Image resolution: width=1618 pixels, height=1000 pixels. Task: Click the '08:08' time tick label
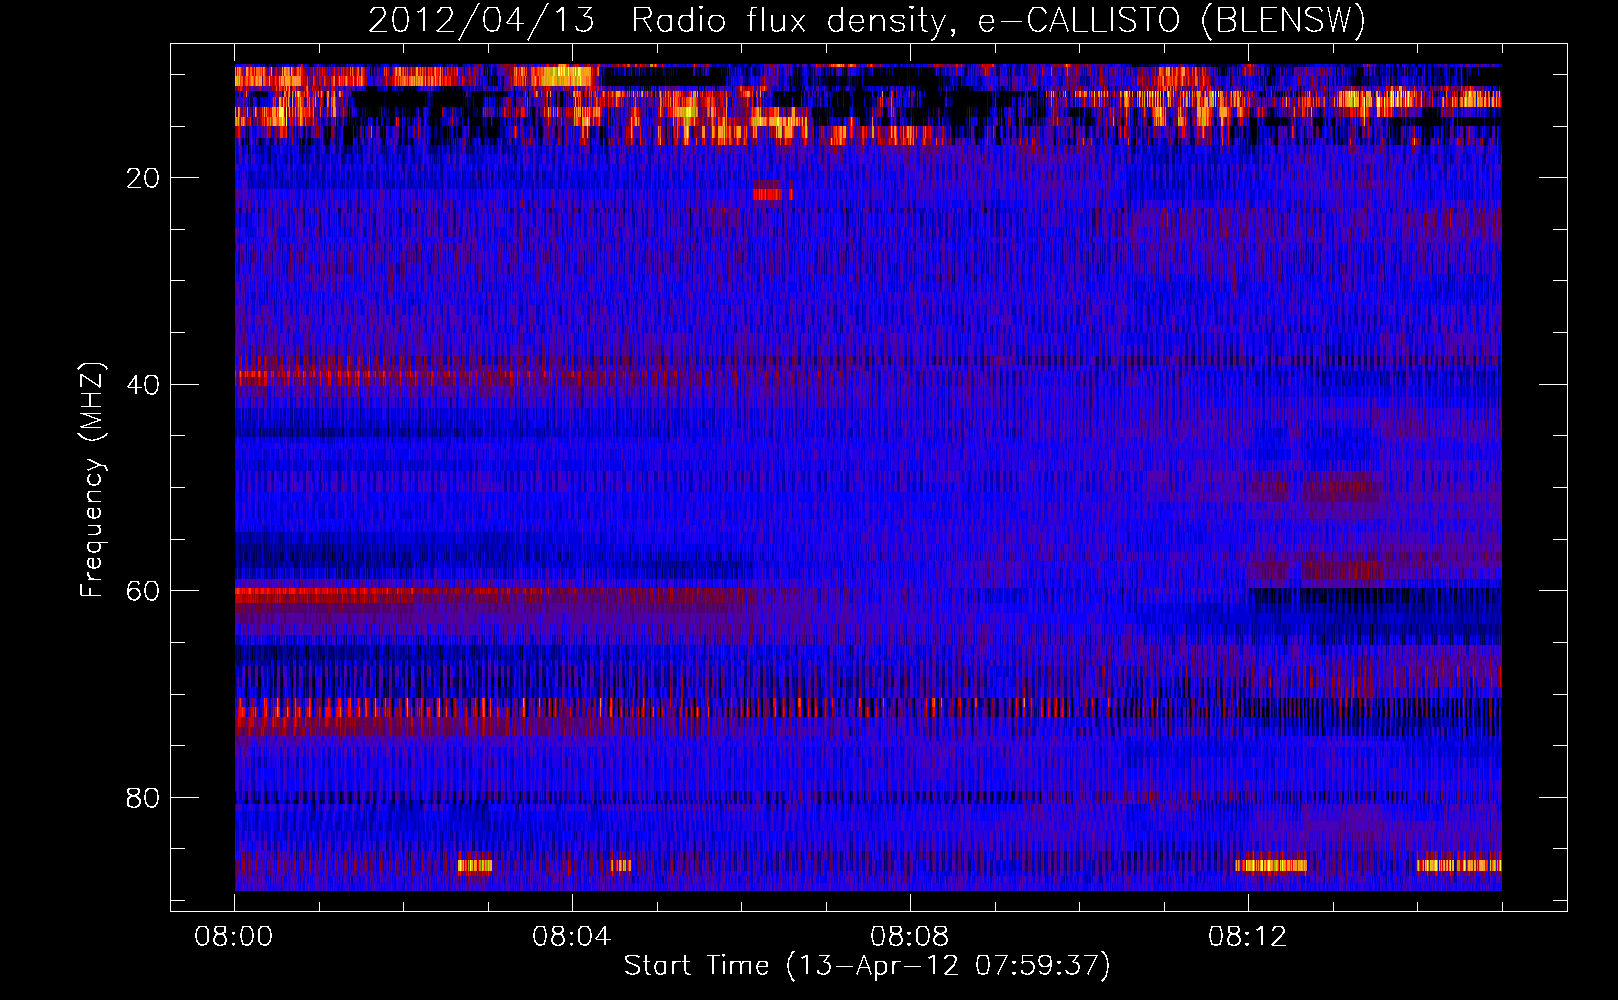[910, 937]
